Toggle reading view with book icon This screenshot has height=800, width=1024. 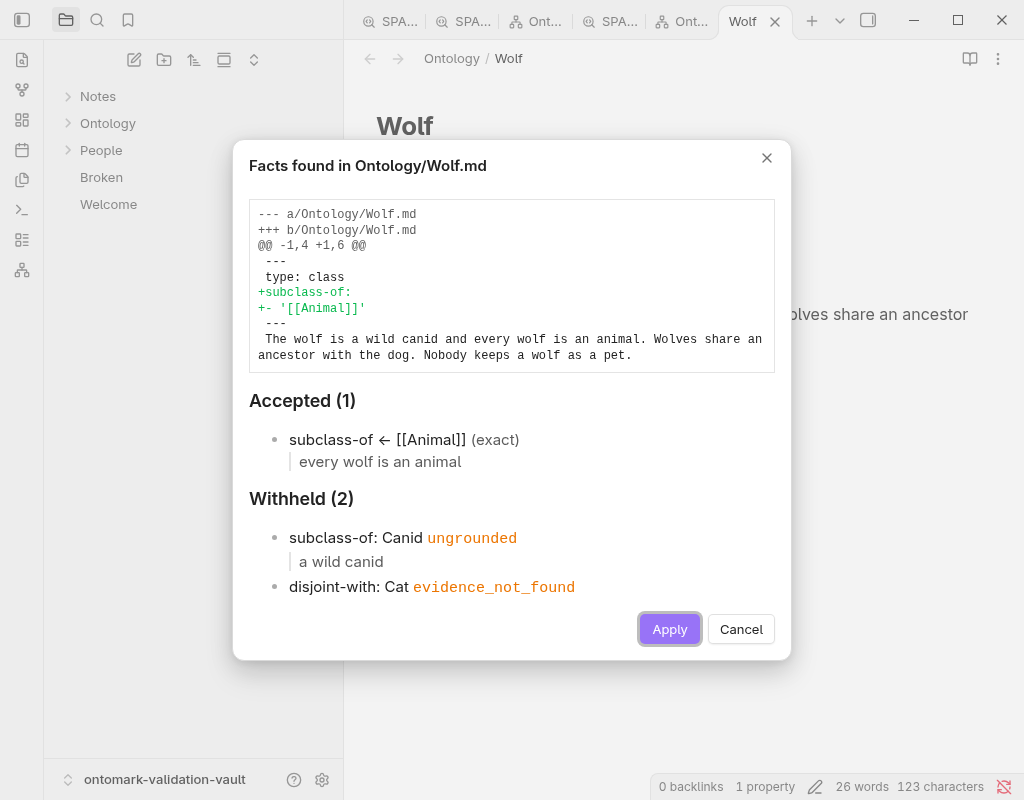click(970, 59)
